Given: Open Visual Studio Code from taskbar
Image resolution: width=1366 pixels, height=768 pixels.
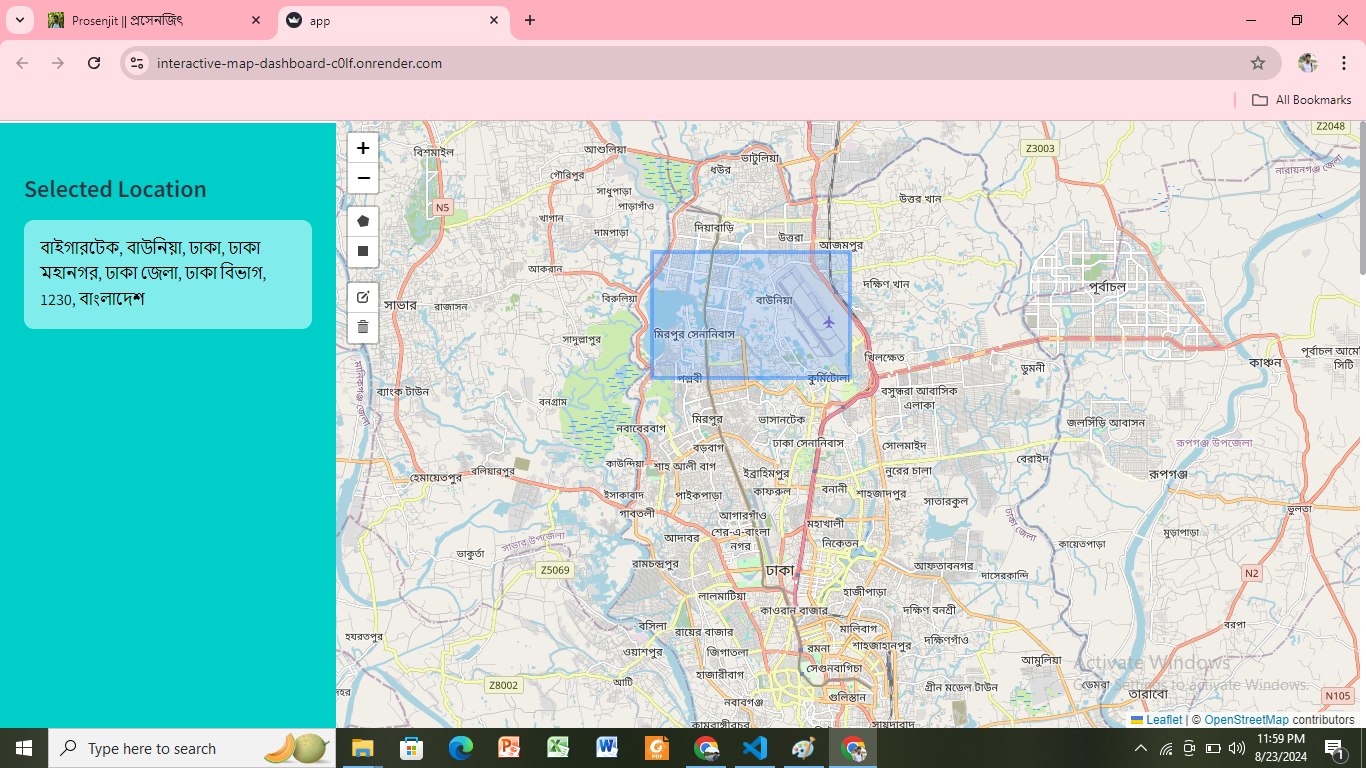Looking at the screenshot, I should tap(755, 748).
